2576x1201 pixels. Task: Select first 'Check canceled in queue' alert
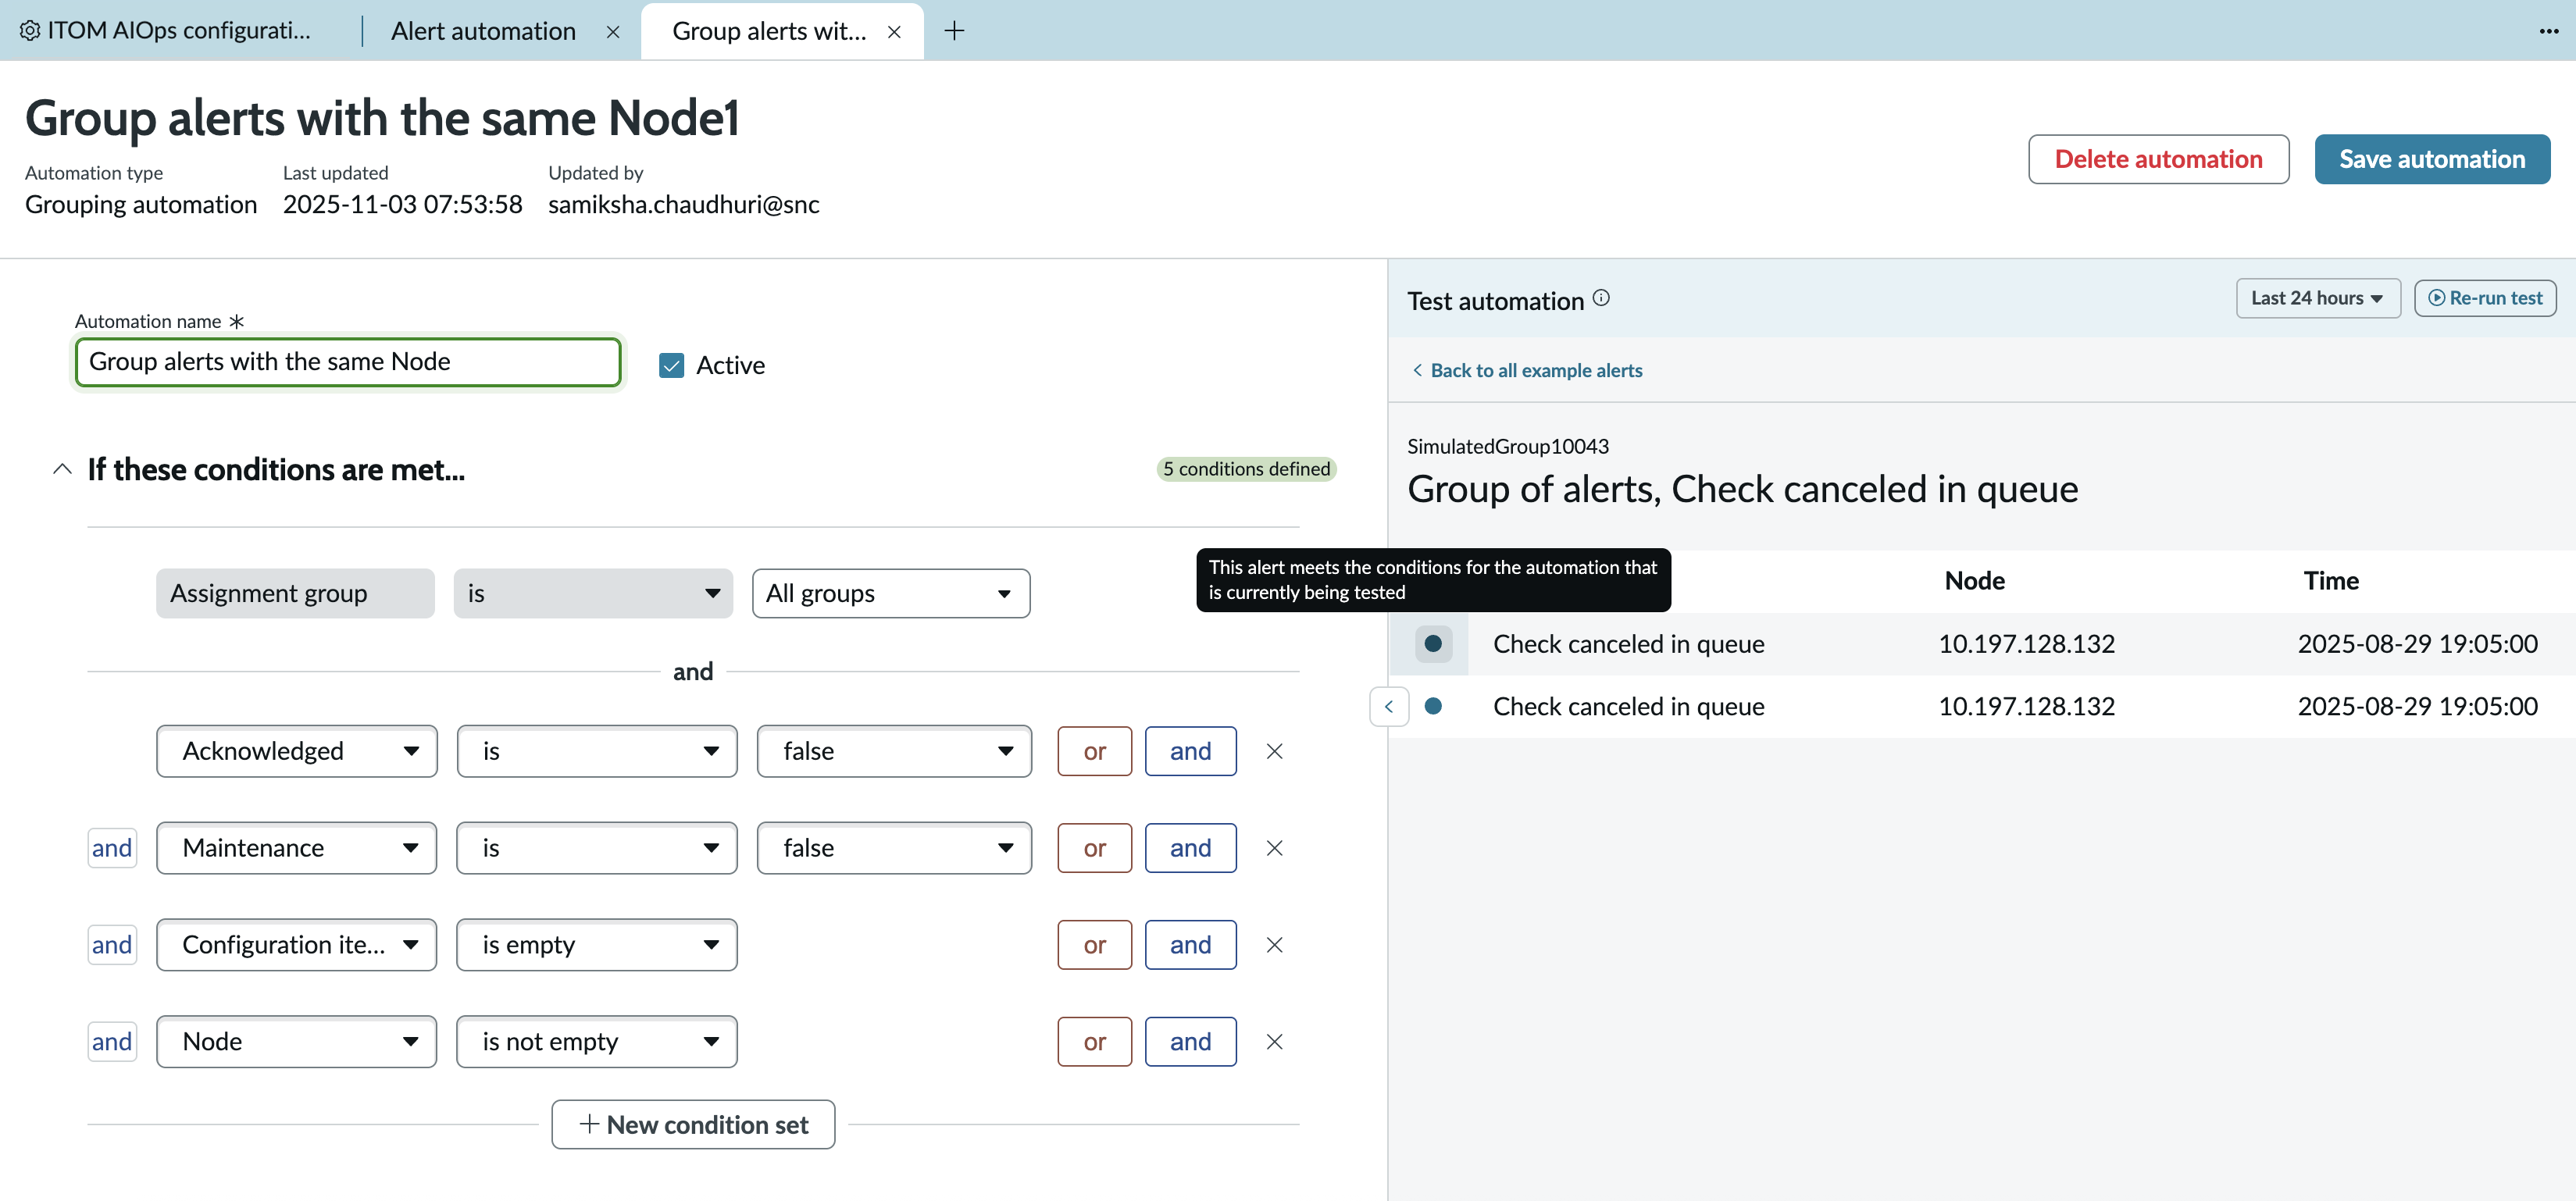click(1628, 644)
